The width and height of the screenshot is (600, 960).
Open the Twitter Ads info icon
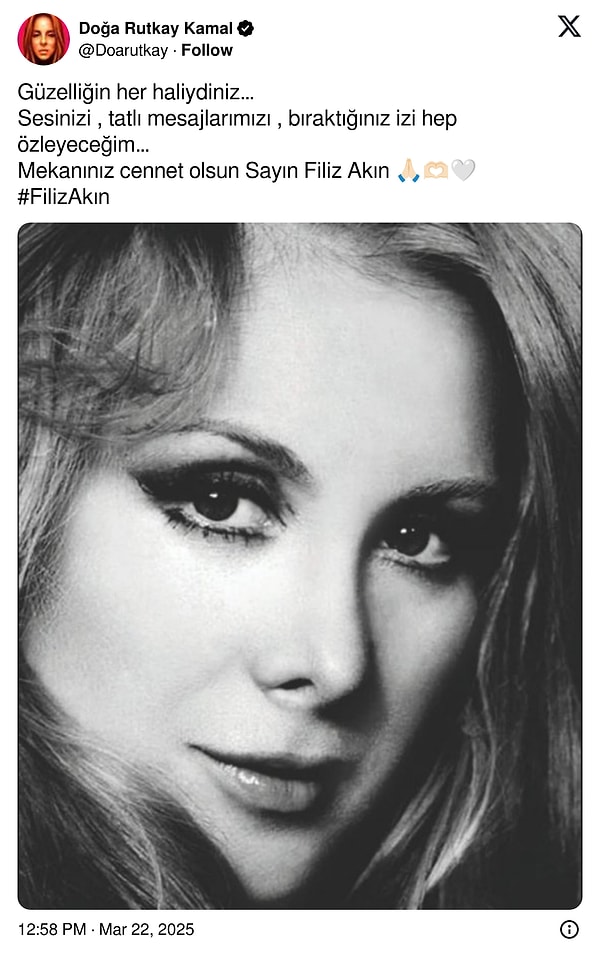(x=569, y=929)
